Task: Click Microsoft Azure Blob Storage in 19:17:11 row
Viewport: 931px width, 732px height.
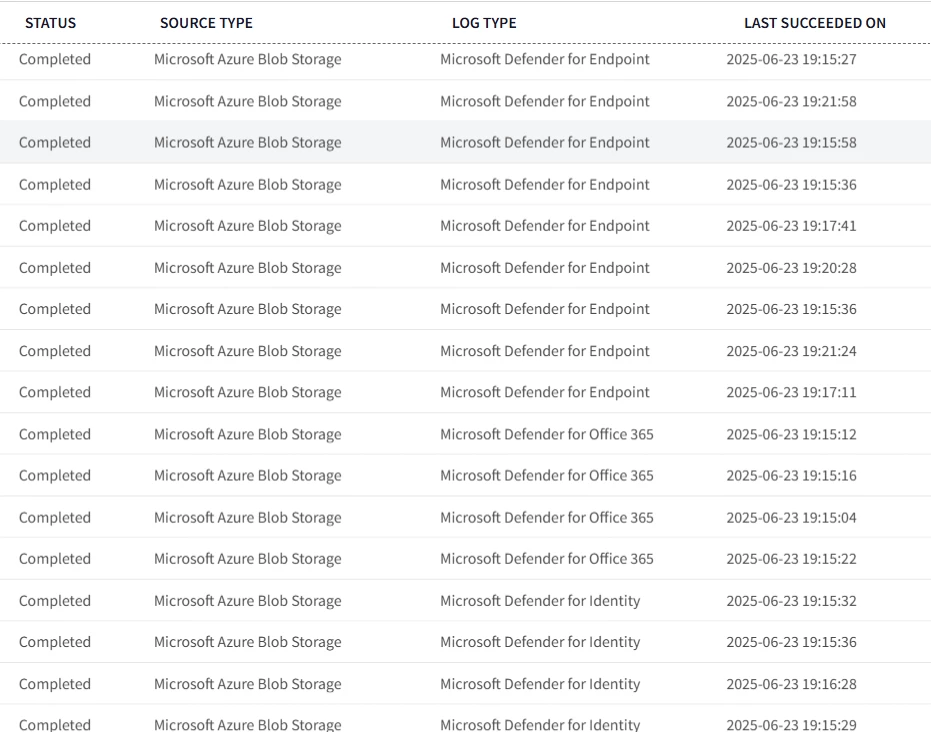Action: click(x=248, y=392)
